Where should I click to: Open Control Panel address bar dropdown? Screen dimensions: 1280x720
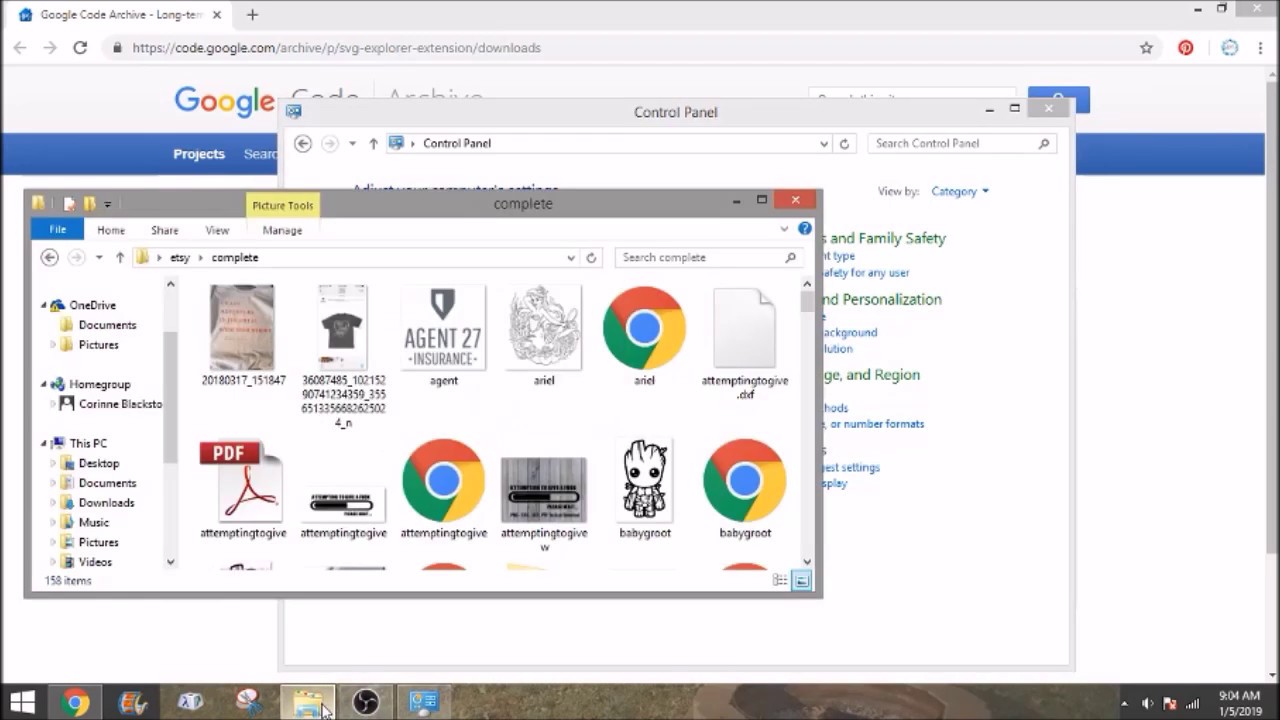pos(824,143)
